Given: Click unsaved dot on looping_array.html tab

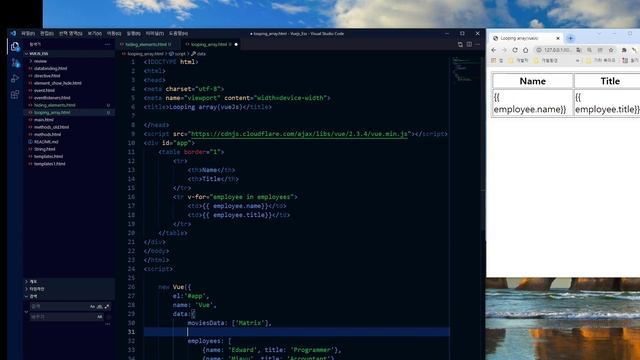Looking at the screenshot, I should tap(236, 44).
